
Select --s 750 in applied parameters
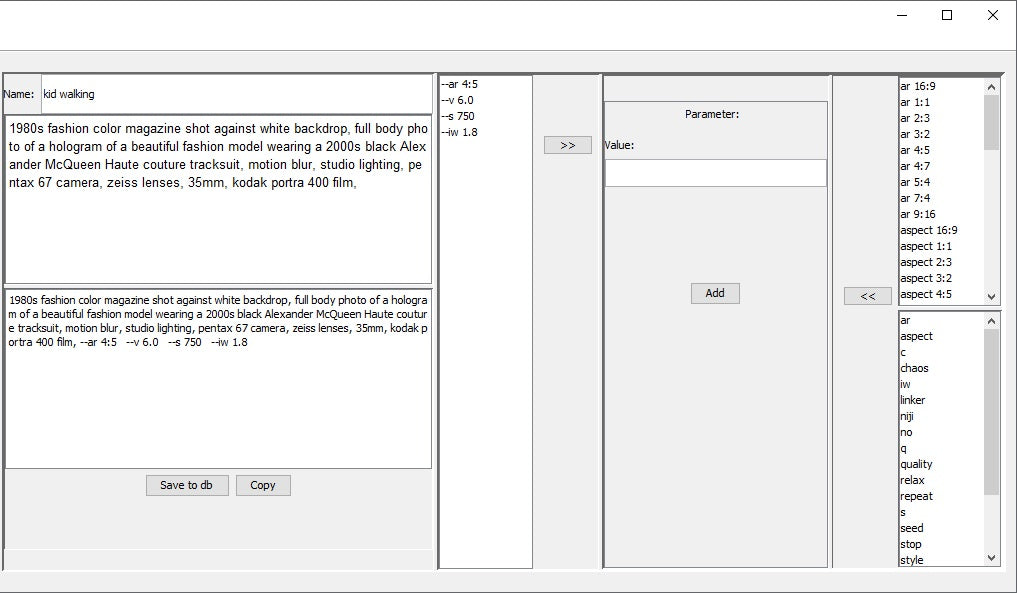pyautogui.click(x=457, y=116)
